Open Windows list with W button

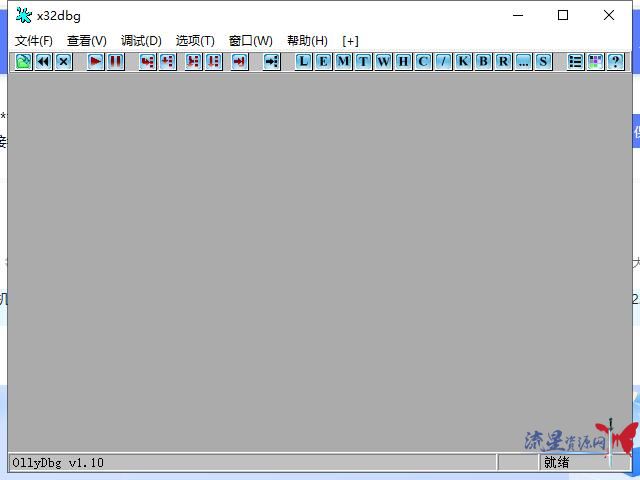click(383, 62)
